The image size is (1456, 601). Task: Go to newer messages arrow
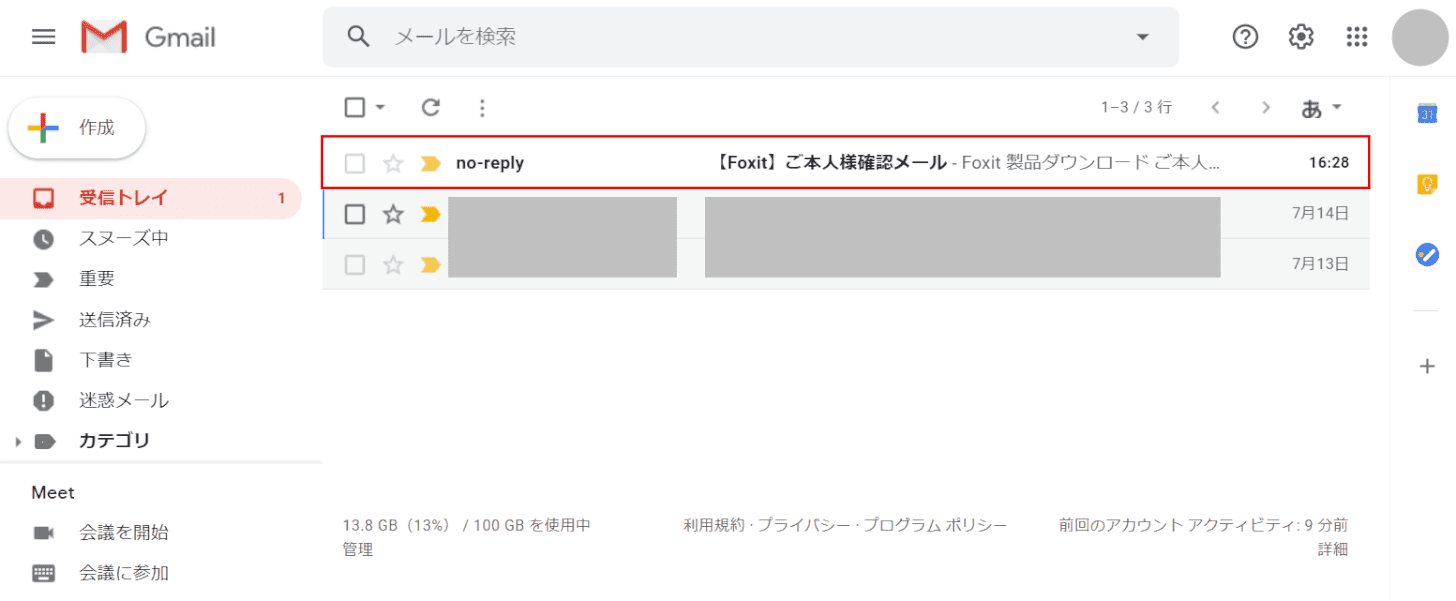click(1215, 107)
